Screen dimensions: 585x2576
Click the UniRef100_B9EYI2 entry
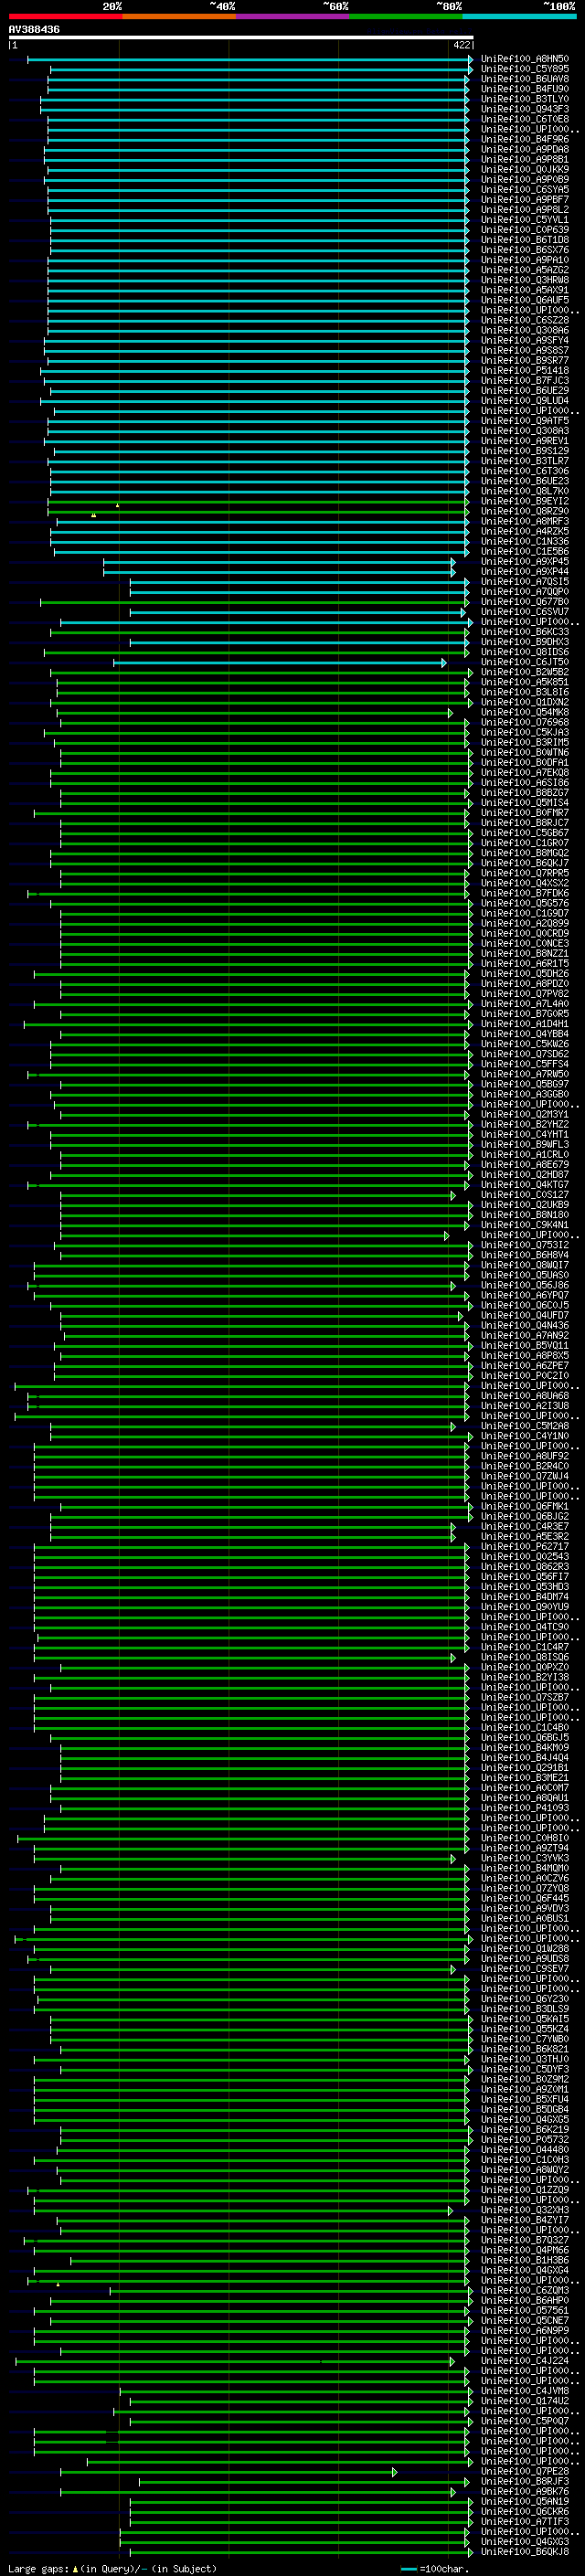(524, 501)
